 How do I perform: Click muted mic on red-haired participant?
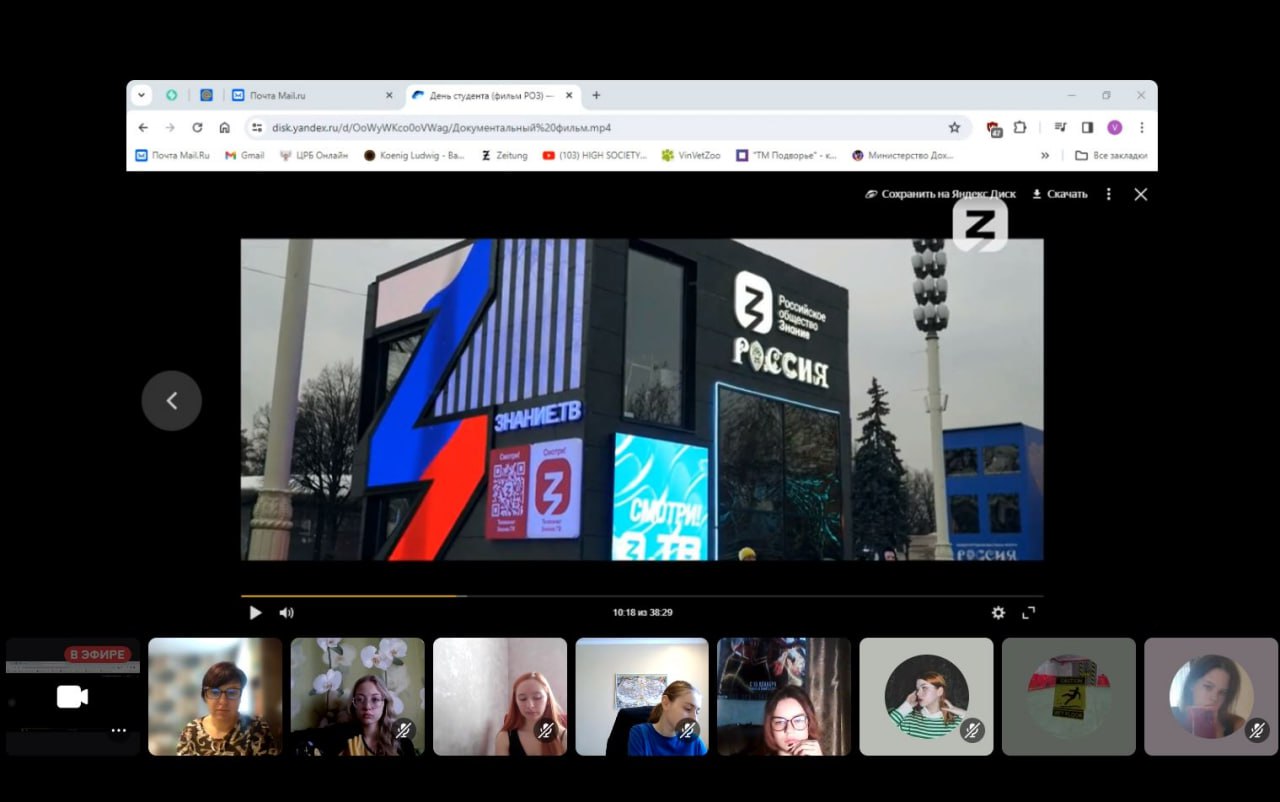click(x=545, y=731)
